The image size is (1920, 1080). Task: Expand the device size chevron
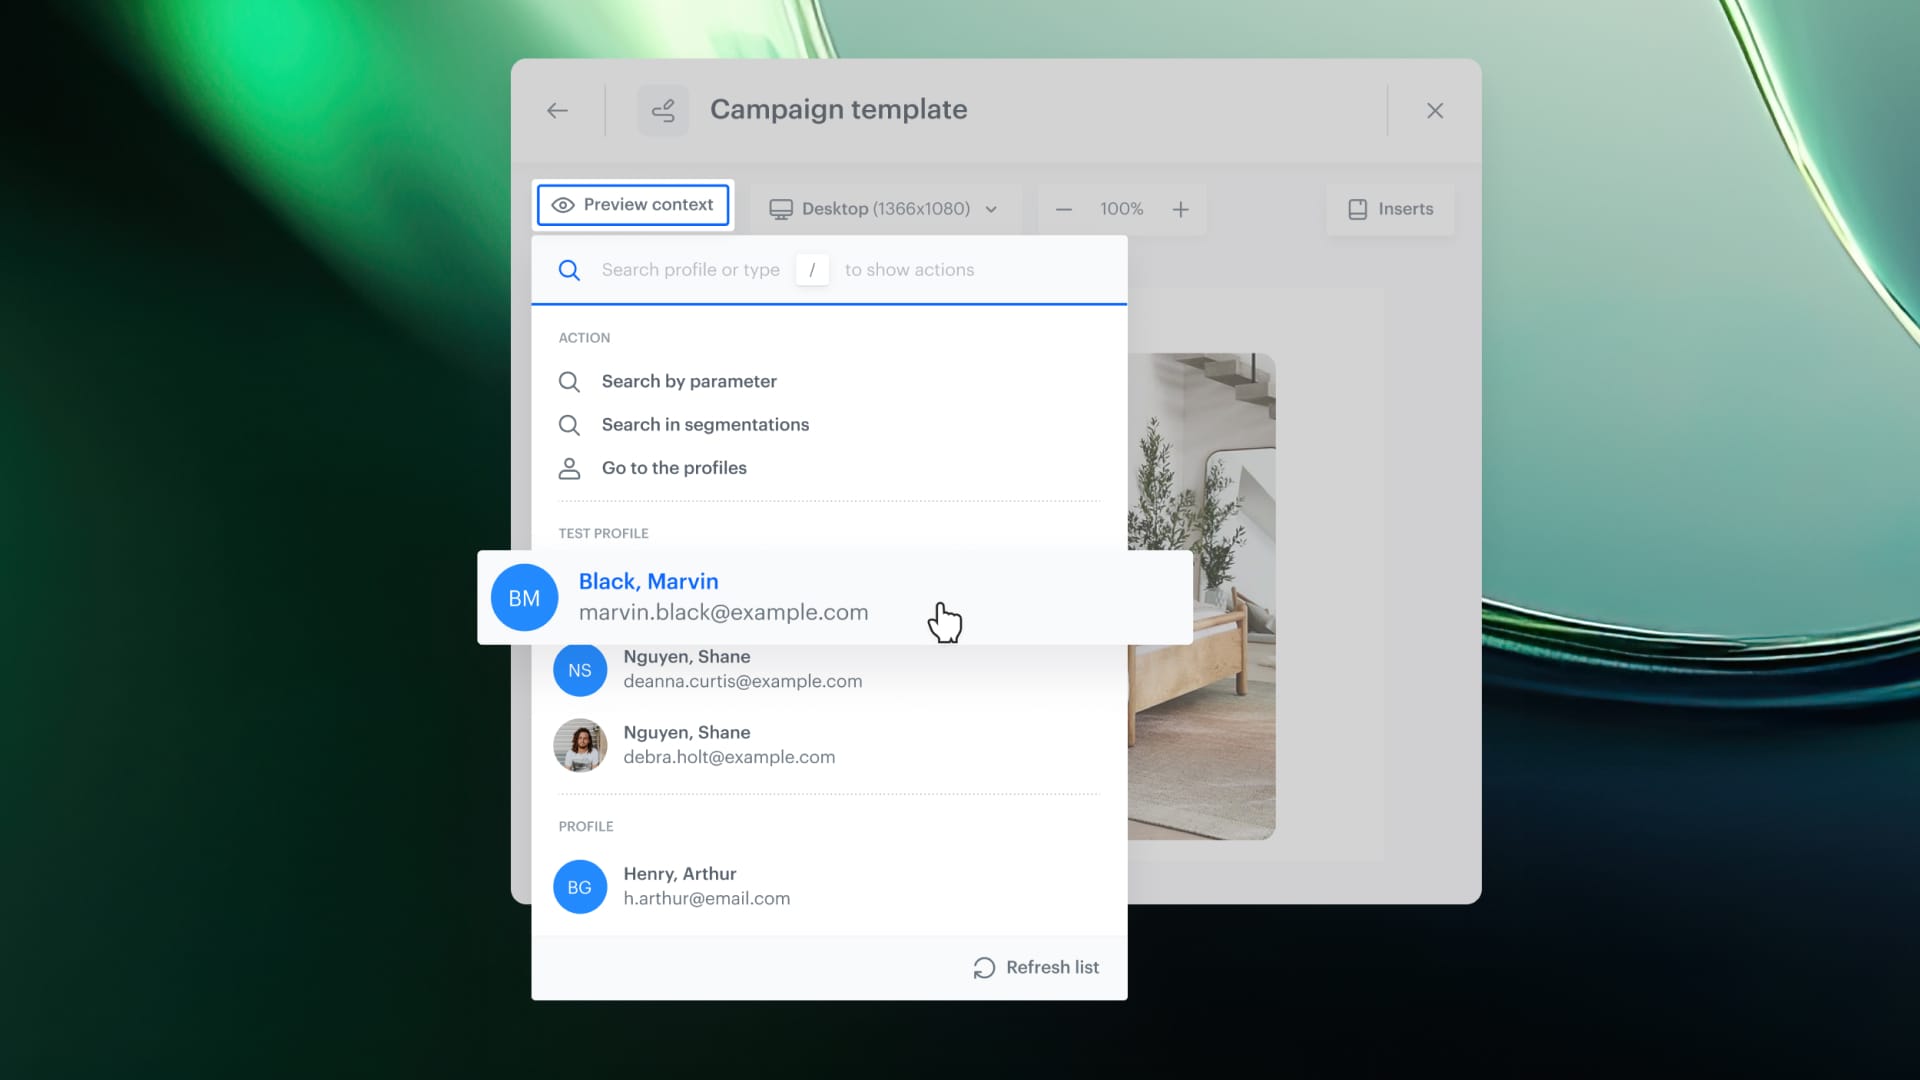click(991, 209)
